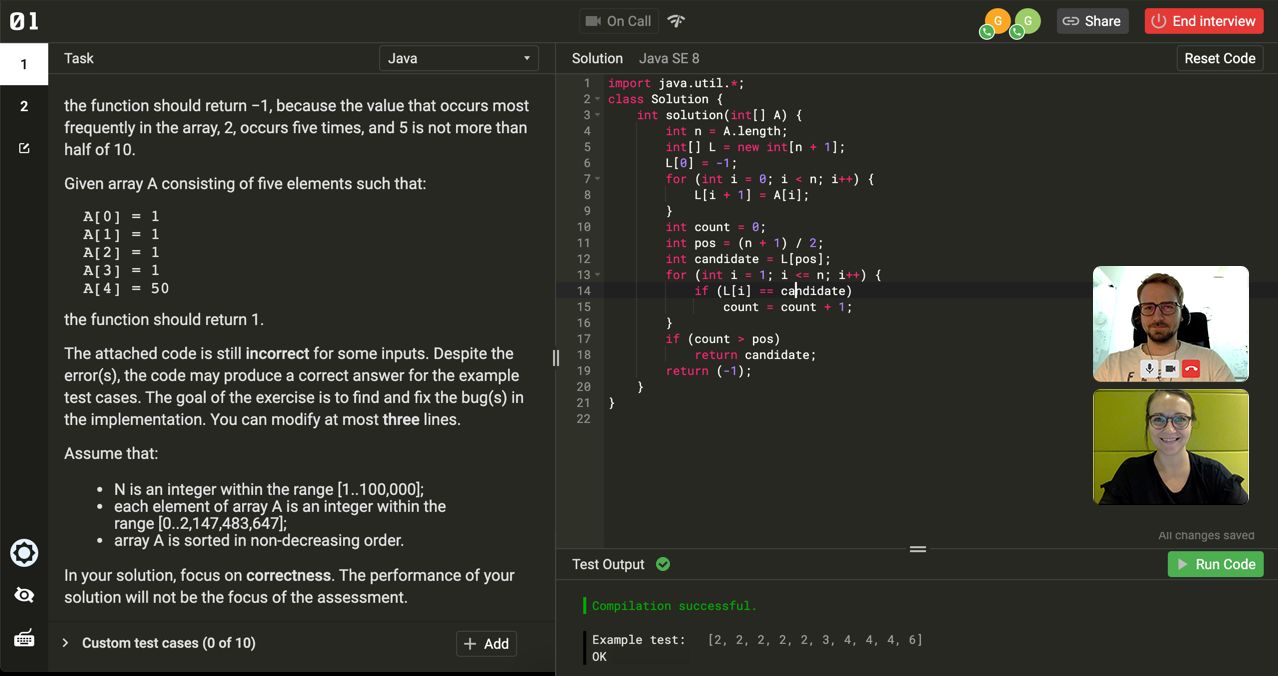The image size is (1278, 676).
Task: Switch to task 2 tab
Action: pos(24,106)
